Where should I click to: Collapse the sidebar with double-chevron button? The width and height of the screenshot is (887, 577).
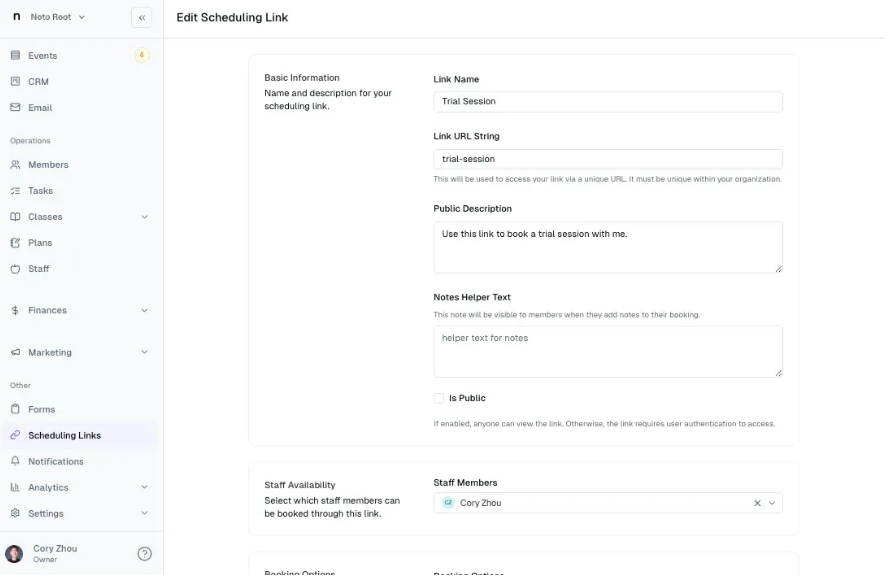[x=141, y=18]
